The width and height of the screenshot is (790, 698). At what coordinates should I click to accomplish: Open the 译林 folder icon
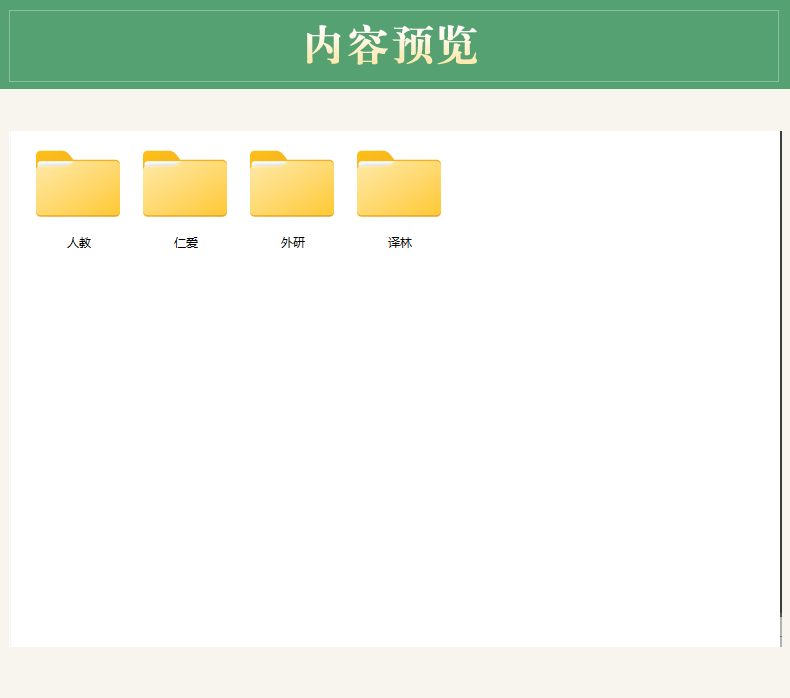399,184
